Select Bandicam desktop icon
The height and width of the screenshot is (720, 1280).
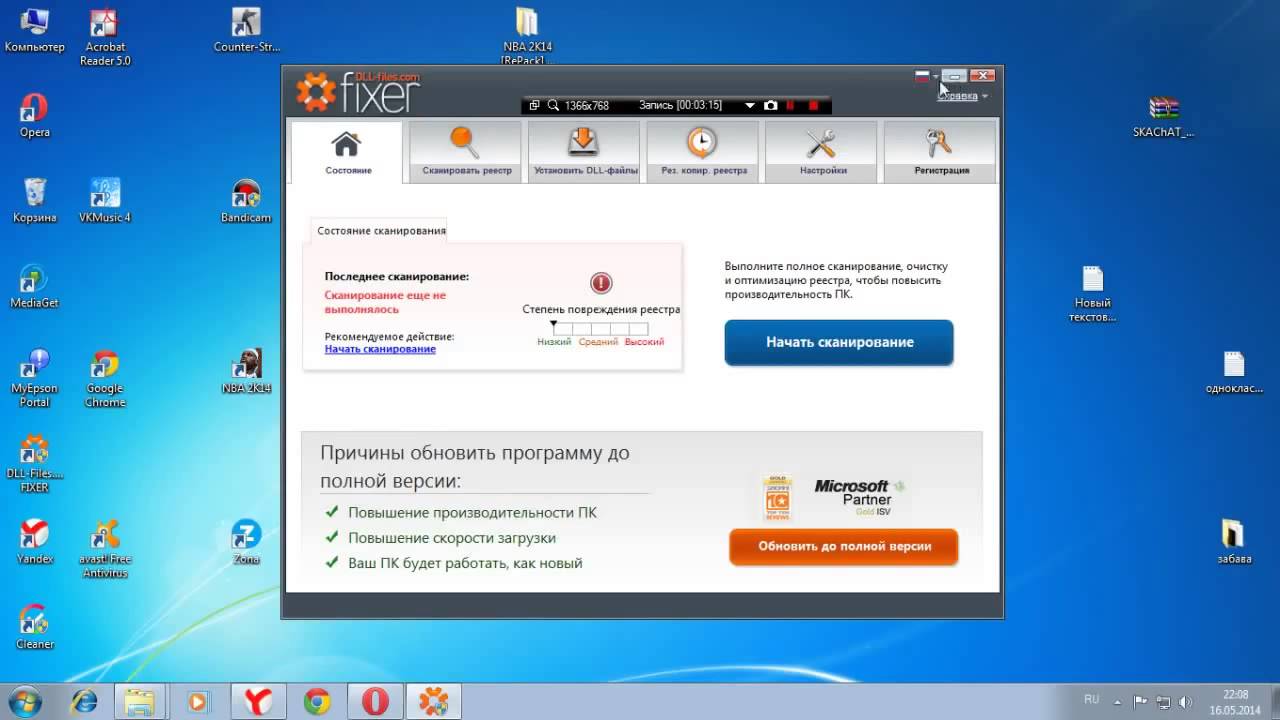point(246,201)
